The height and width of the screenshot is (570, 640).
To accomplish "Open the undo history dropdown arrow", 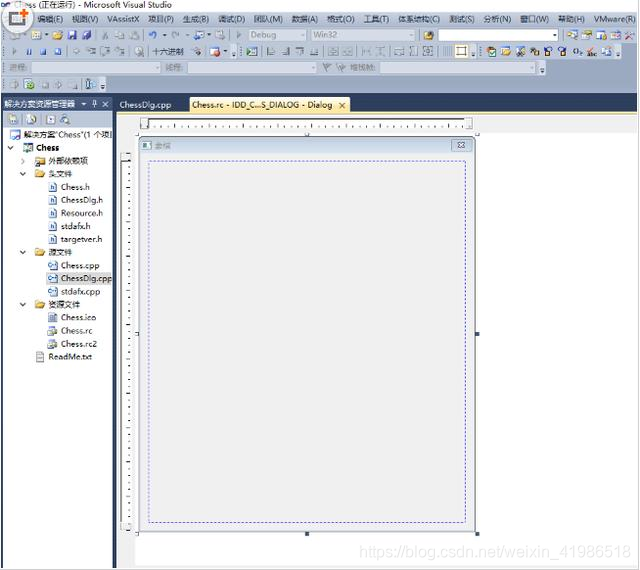I will 164,35.
